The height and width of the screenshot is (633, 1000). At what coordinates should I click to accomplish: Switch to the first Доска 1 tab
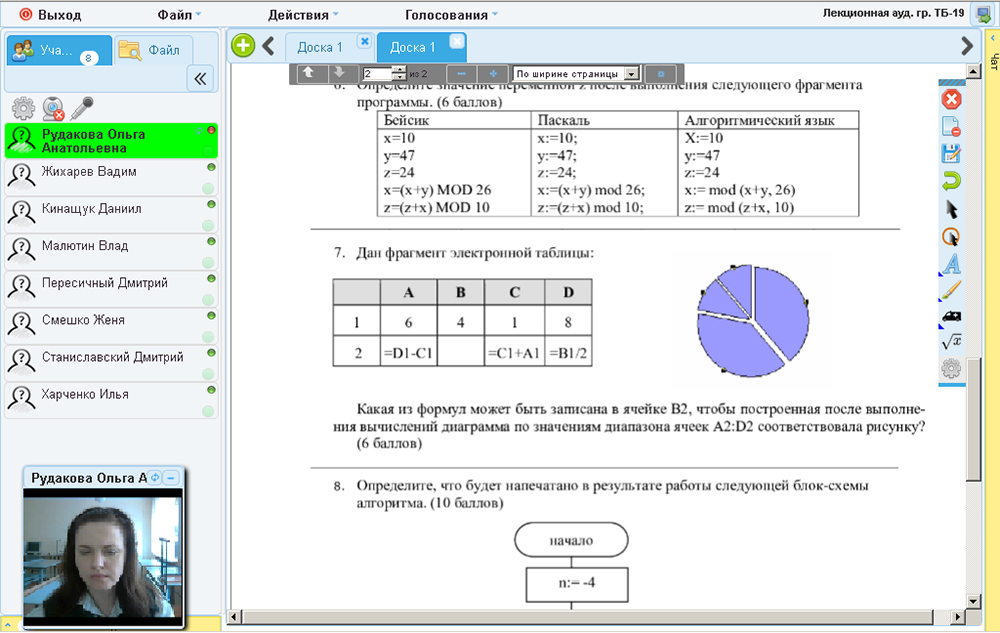320,47
